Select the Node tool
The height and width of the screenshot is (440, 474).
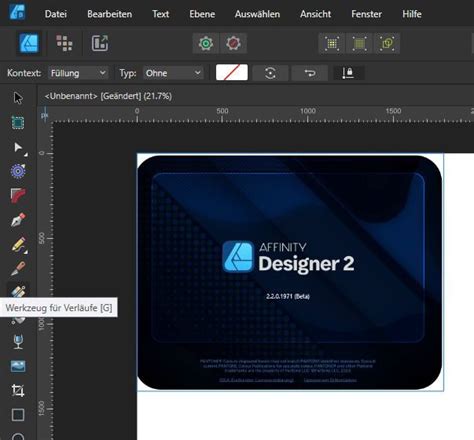pyautogui.click(x=18, y=147)
